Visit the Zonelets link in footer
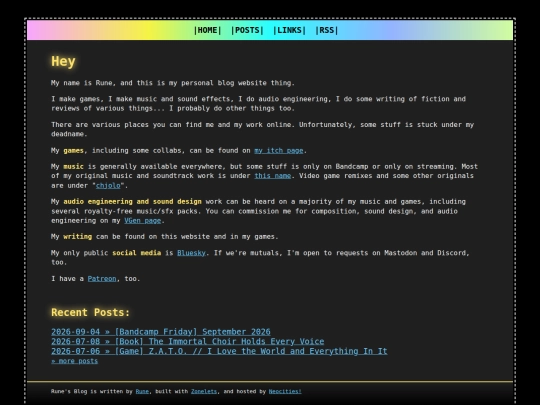The image size is (540, 405). click(204, 392)
